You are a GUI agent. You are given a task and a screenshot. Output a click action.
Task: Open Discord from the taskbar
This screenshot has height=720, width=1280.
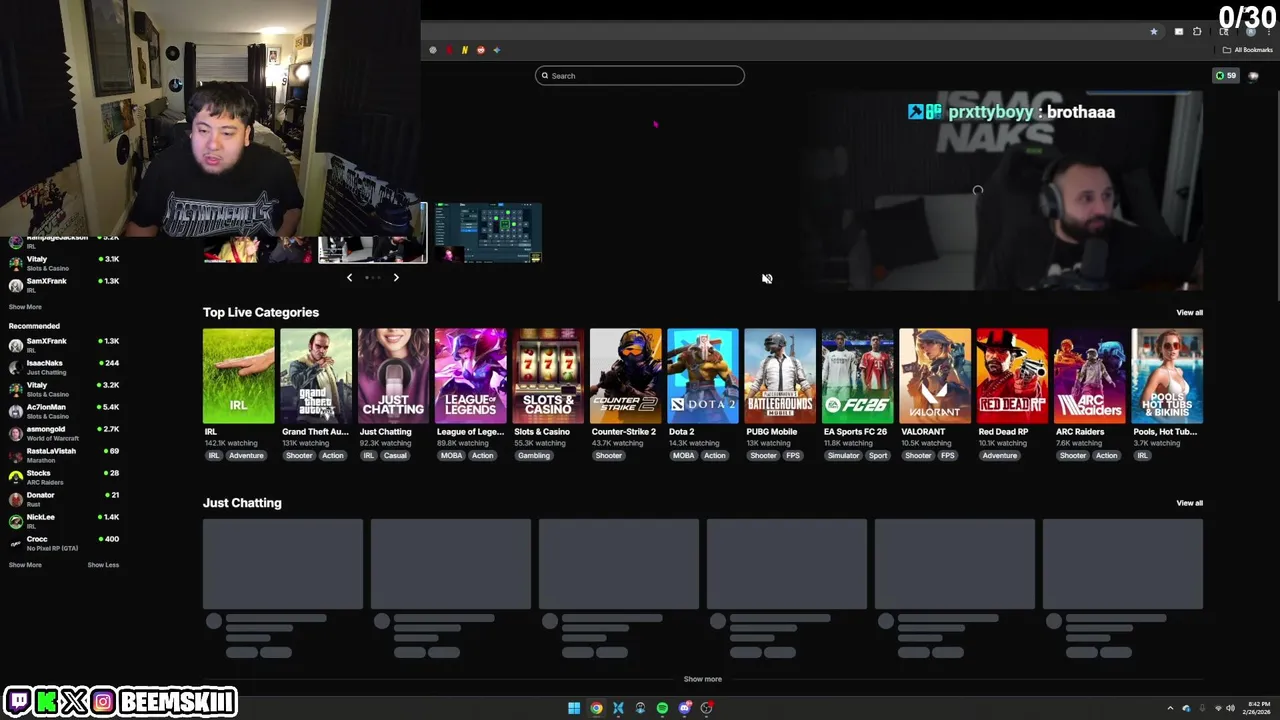click(x=684, y=708)
